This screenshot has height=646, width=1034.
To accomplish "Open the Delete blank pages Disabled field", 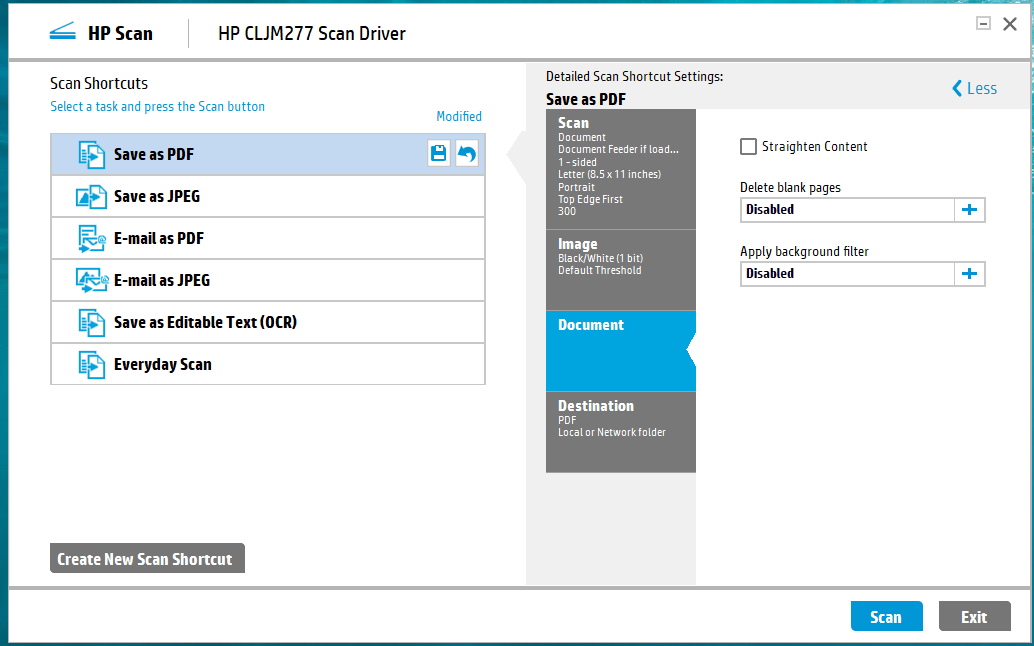I will pos(847,210).
